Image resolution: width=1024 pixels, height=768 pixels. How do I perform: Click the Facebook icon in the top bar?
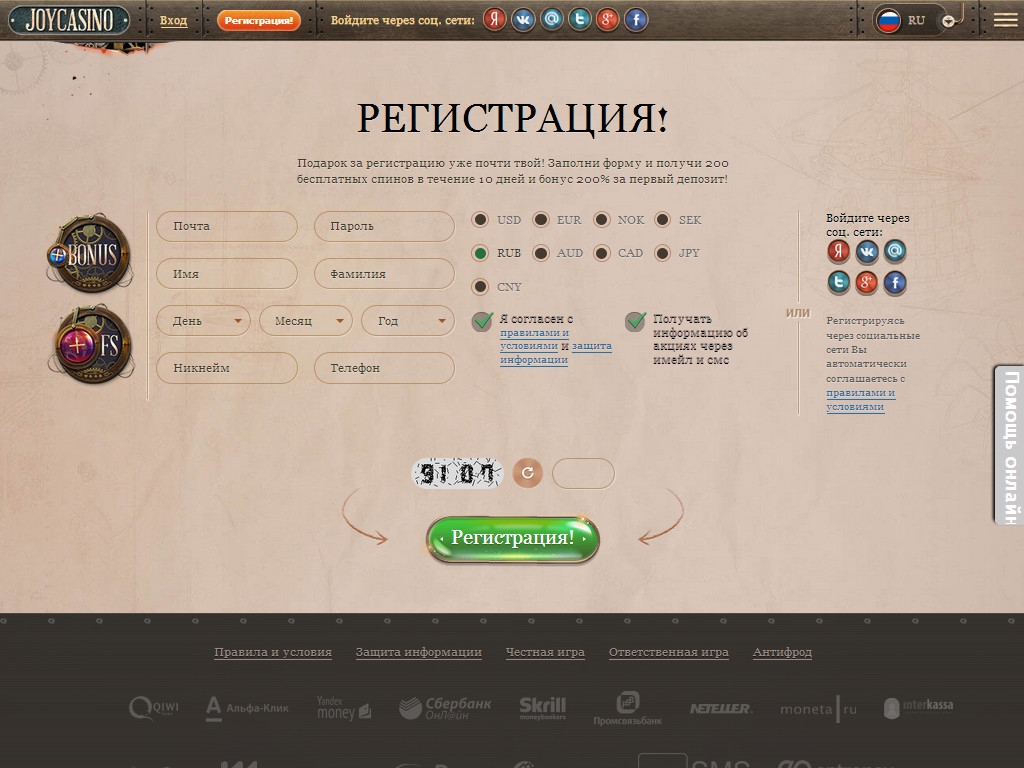[x=635, y=19]
